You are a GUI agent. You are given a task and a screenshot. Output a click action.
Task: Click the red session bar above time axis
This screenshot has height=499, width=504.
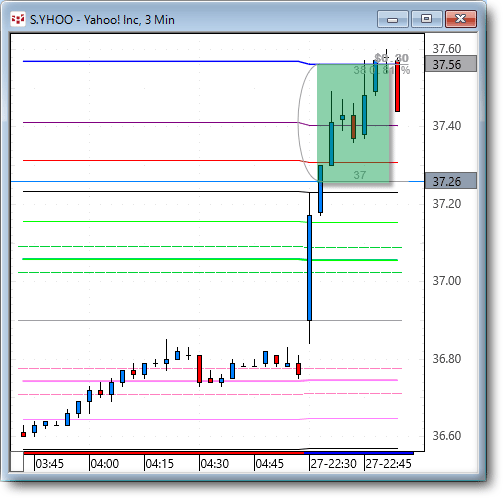[x=164, y=453]
